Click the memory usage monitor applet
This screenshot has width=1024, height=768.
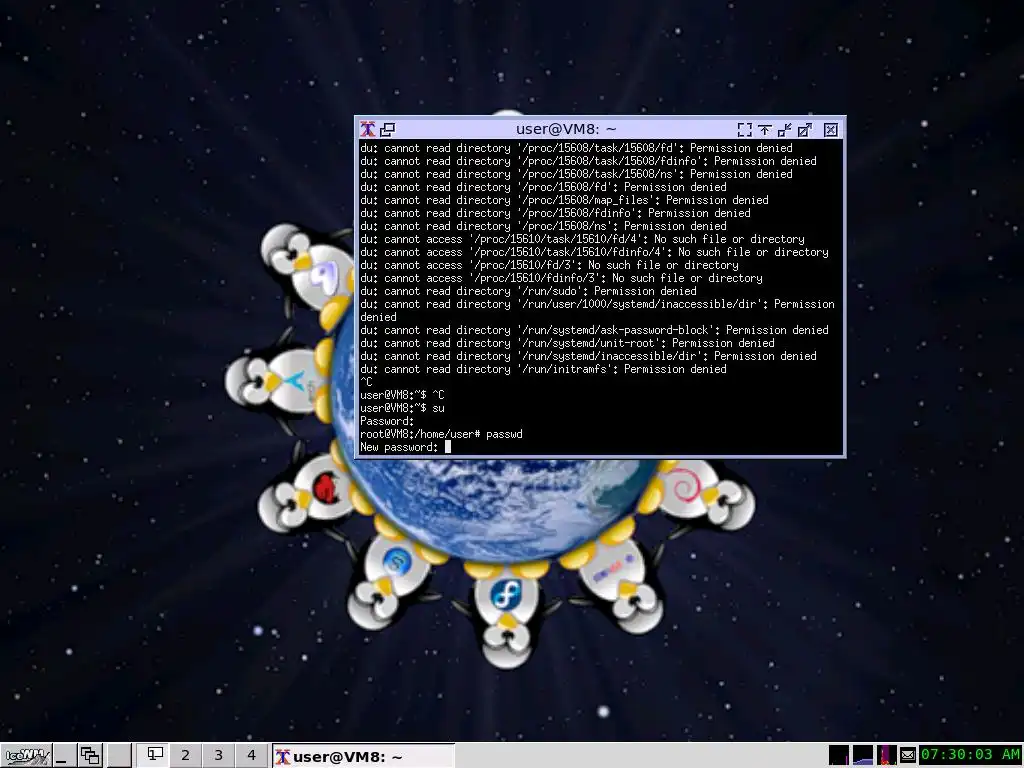(x=863, y=755)
